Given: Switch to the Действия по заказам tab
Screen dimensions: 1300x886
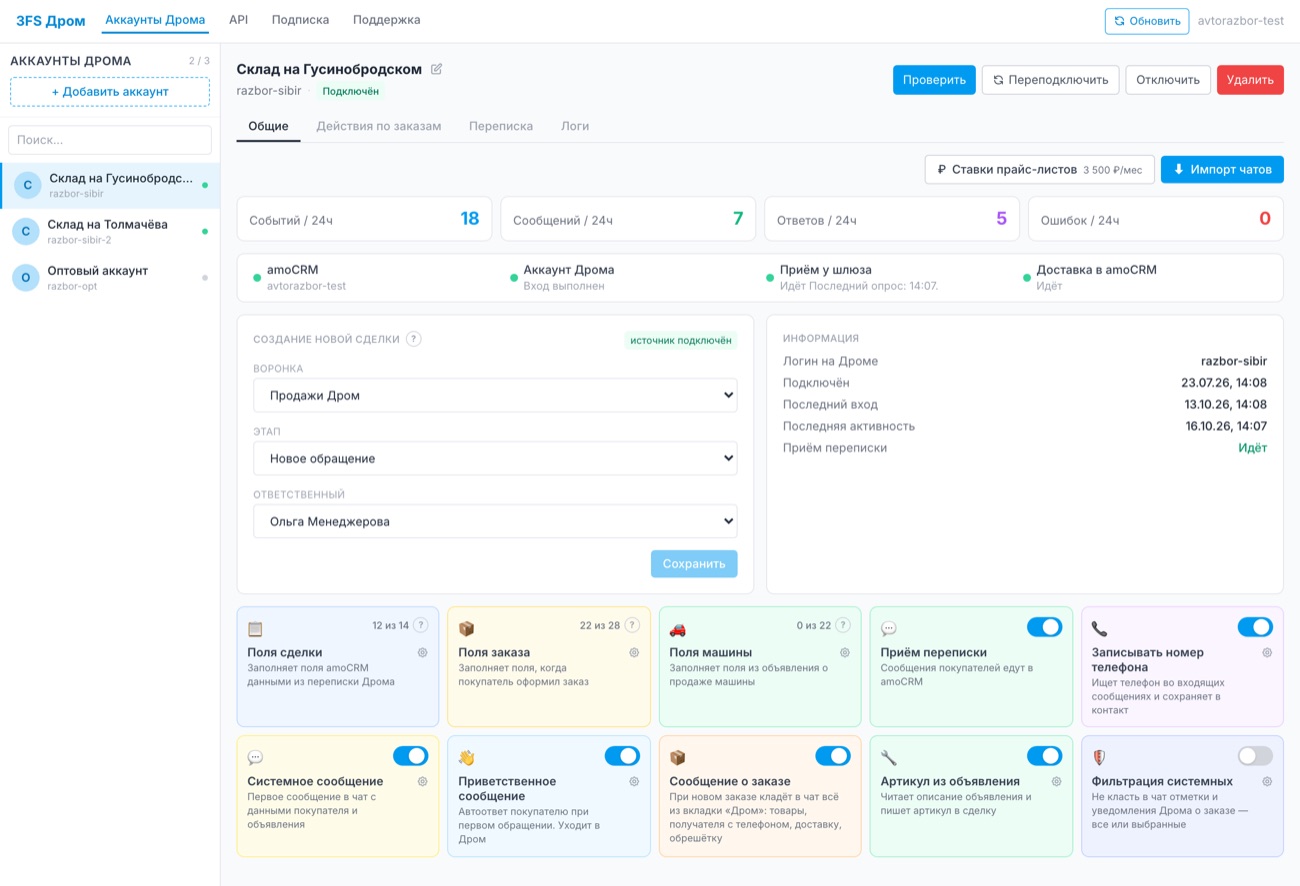Looking at the screenshot, I should tap(379, 126).
